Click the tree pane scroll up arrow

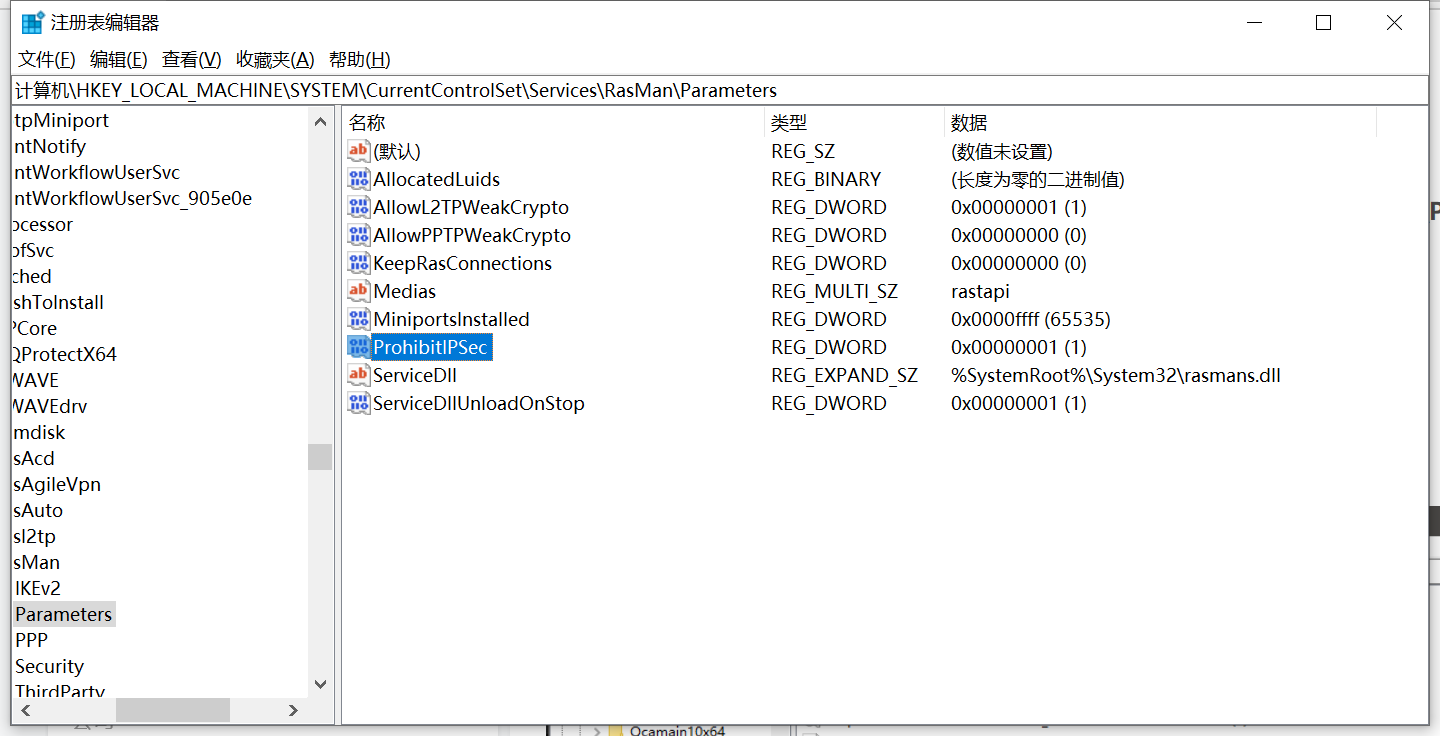(x=320, y=122)
